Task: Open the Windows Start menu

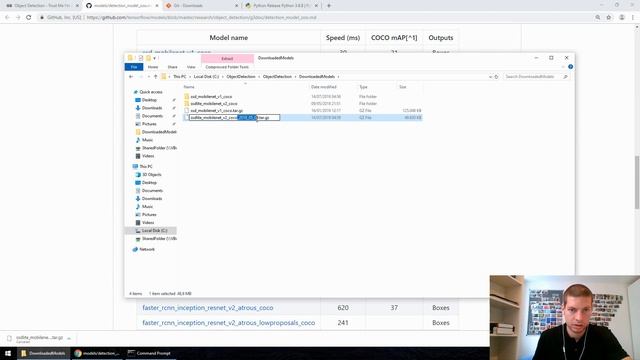Action: [8, 353]
